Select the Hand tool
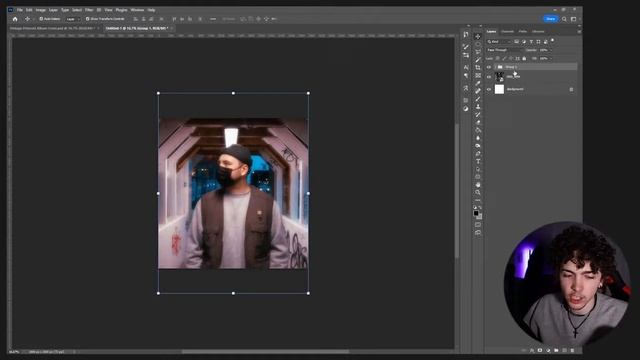 (478, 185)
